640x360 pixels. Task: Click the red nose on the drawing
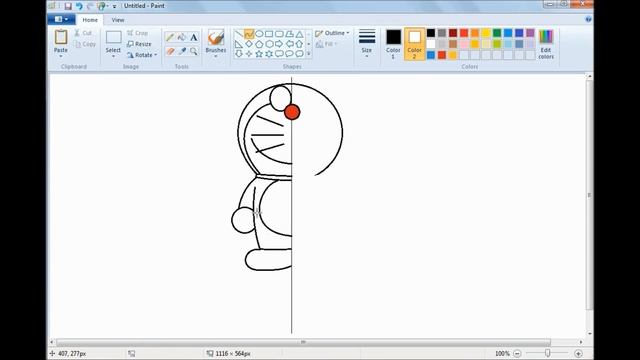click(292, 112)
